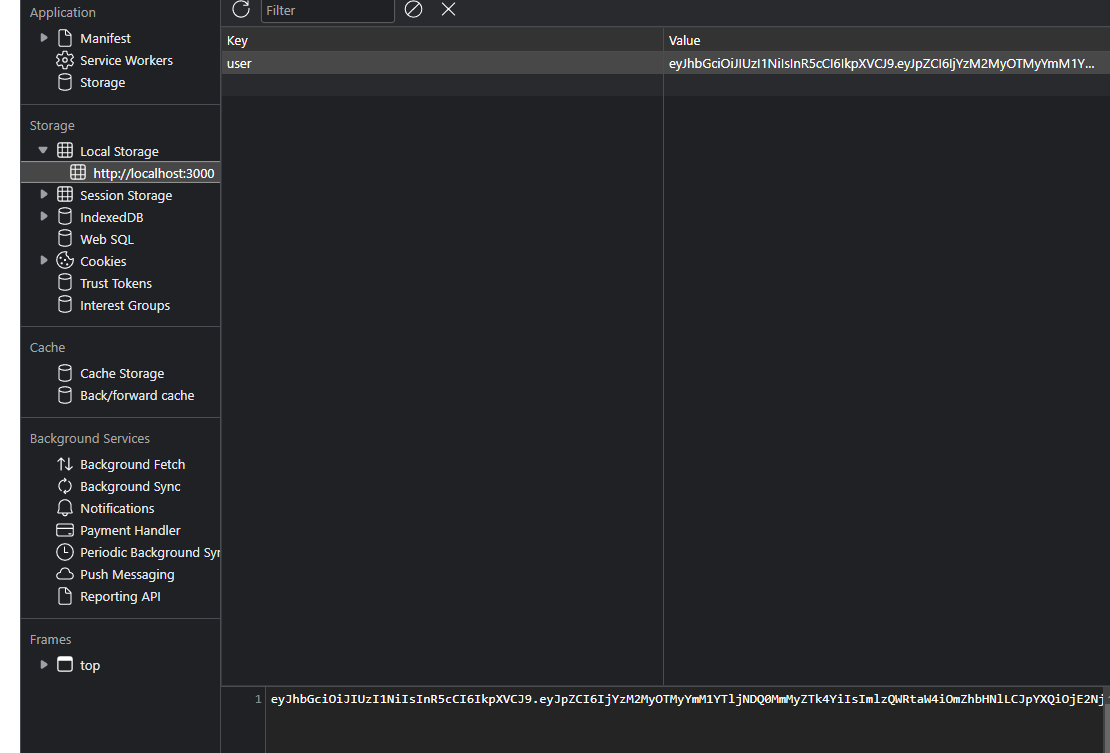The image size is (1110, 753).
Task: Expand the top frame node
Action: pyautogui.click(x=44, y=665)
